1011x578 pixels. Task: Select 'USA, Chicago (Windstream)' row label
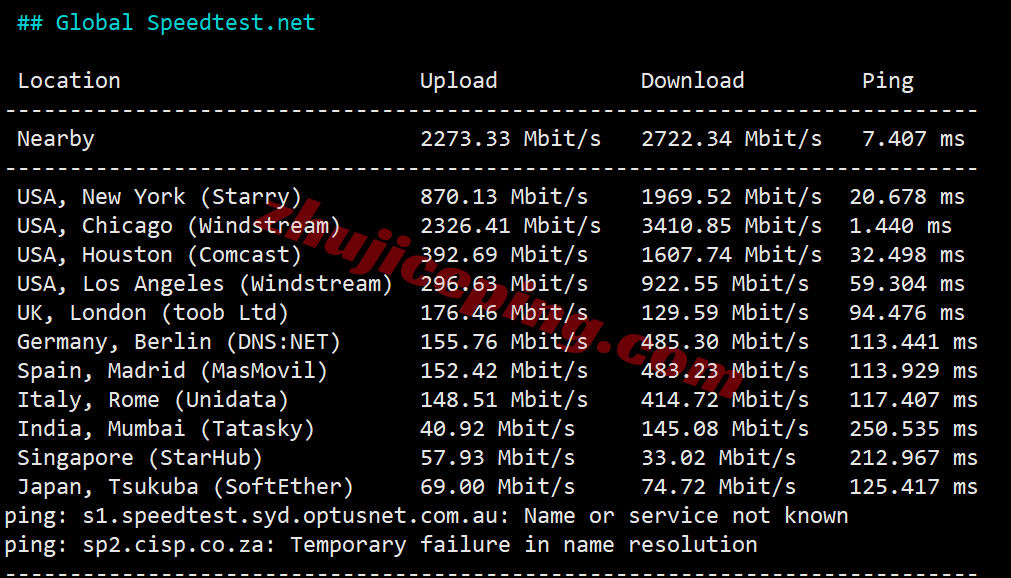point(179,226)
